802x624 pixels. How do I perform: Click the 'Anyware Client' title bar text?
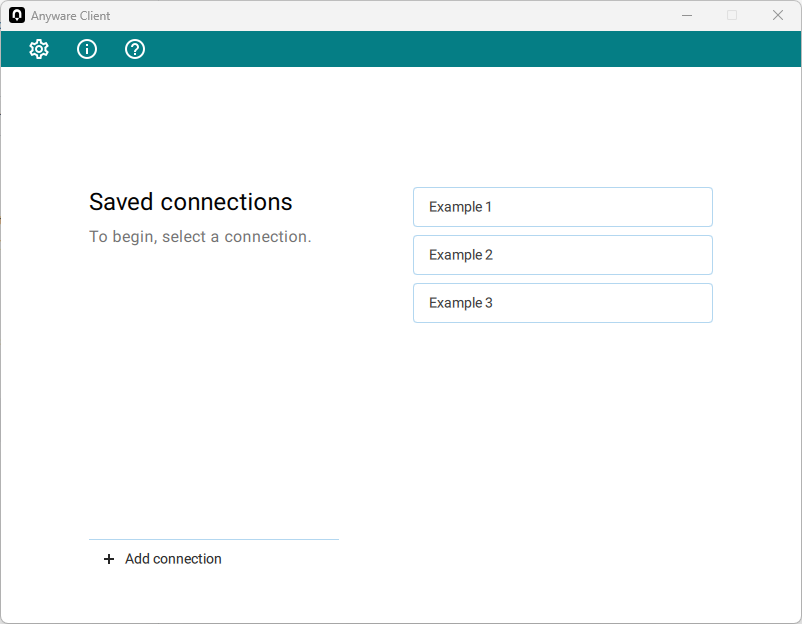click(71, 16)
